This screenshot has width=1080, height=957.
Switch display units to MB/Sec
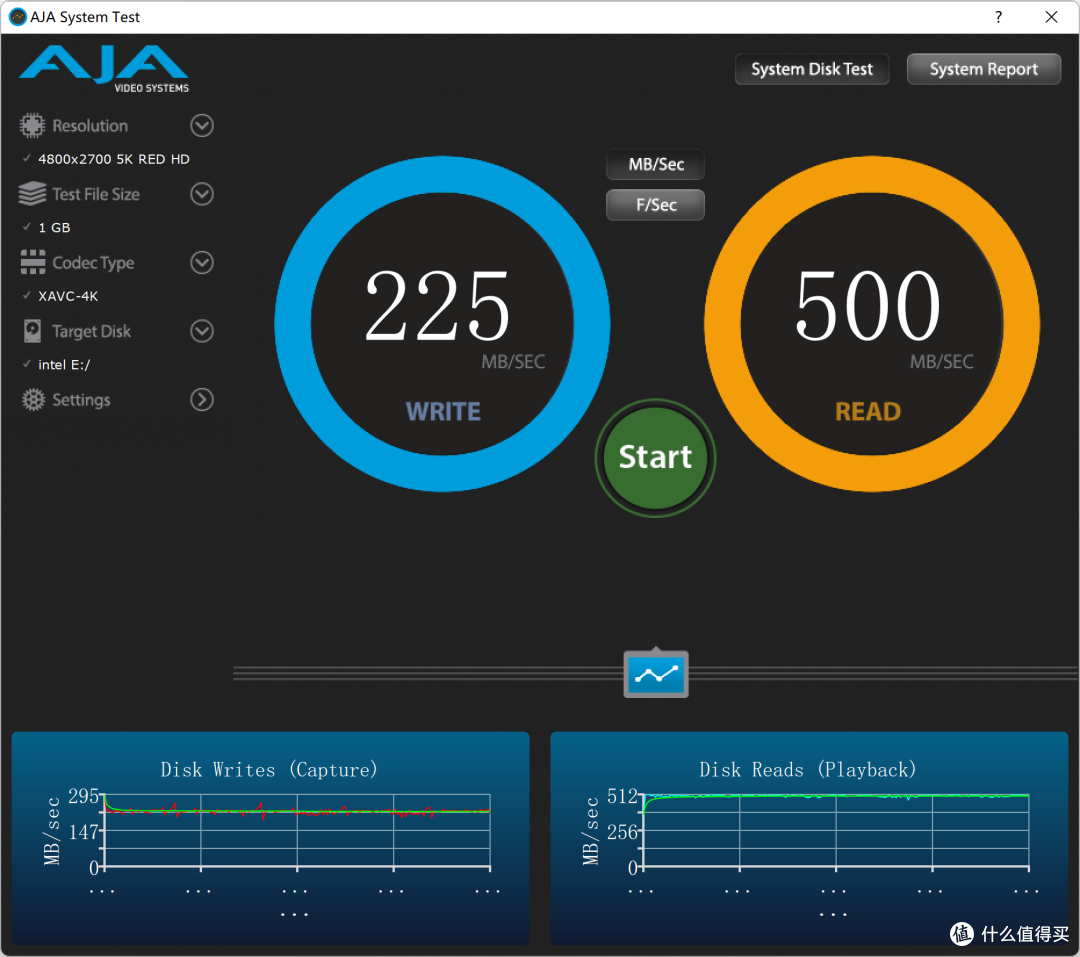click(656, 165)
